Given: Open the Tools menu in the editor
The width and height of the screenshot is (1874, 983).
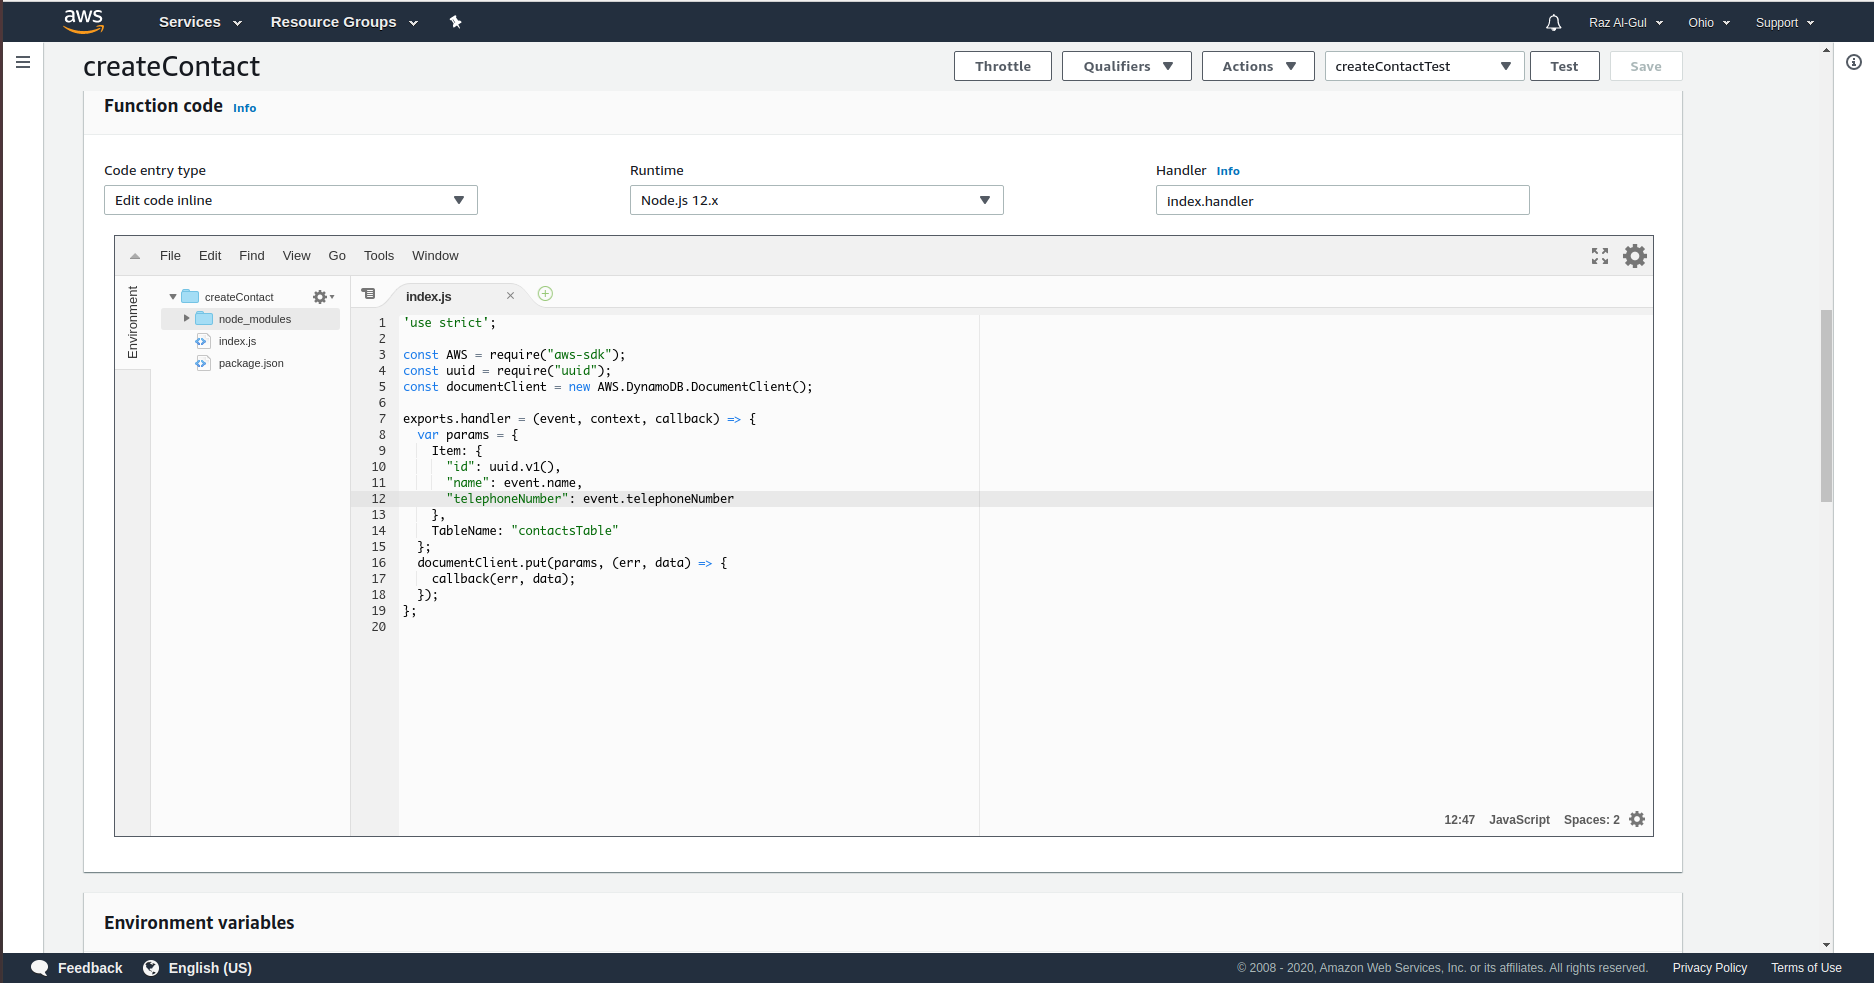Looking at the screenshot, I should point(378,255).
